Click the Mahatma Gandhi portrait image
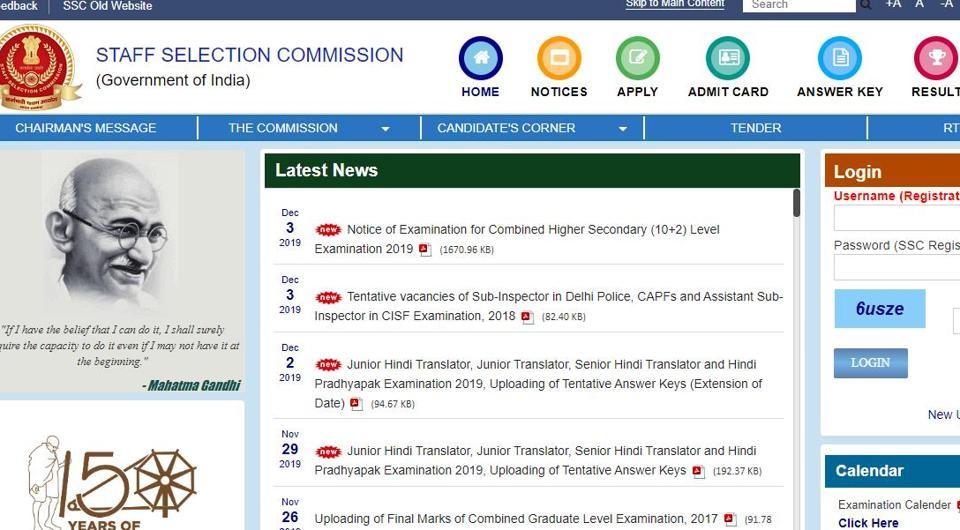 click(110, 233)
